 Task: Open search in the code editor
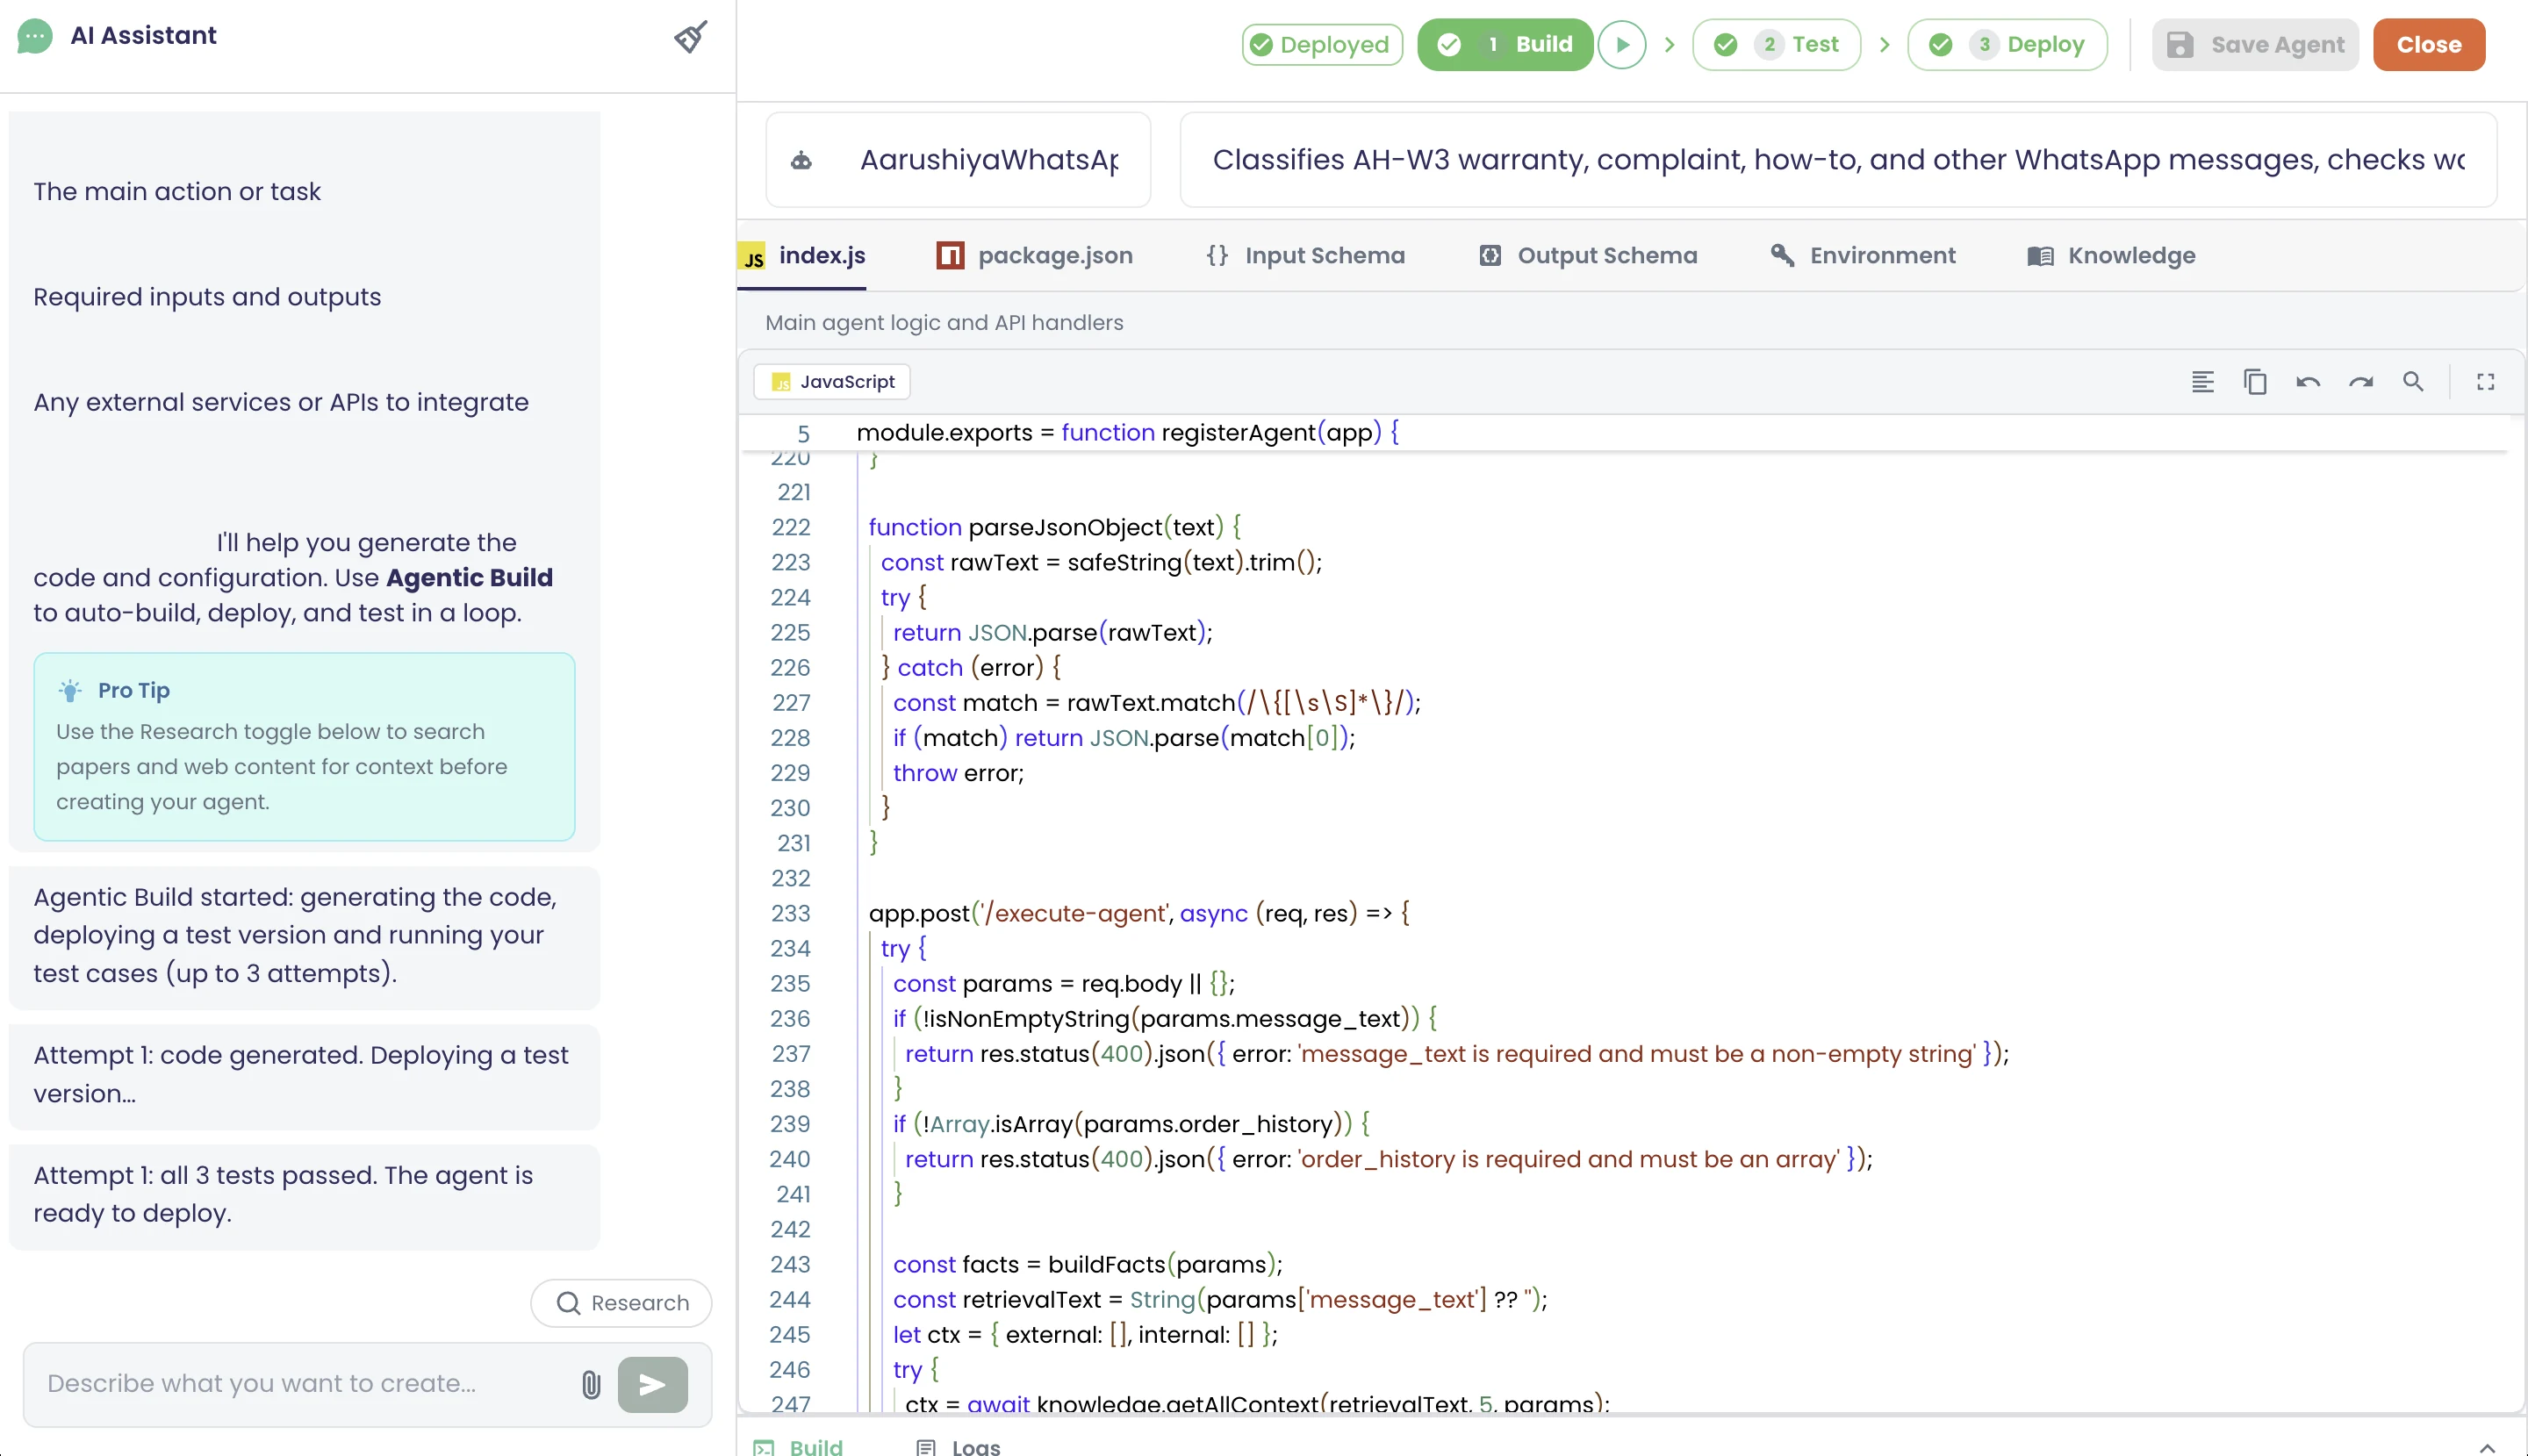click(2413, 382)
